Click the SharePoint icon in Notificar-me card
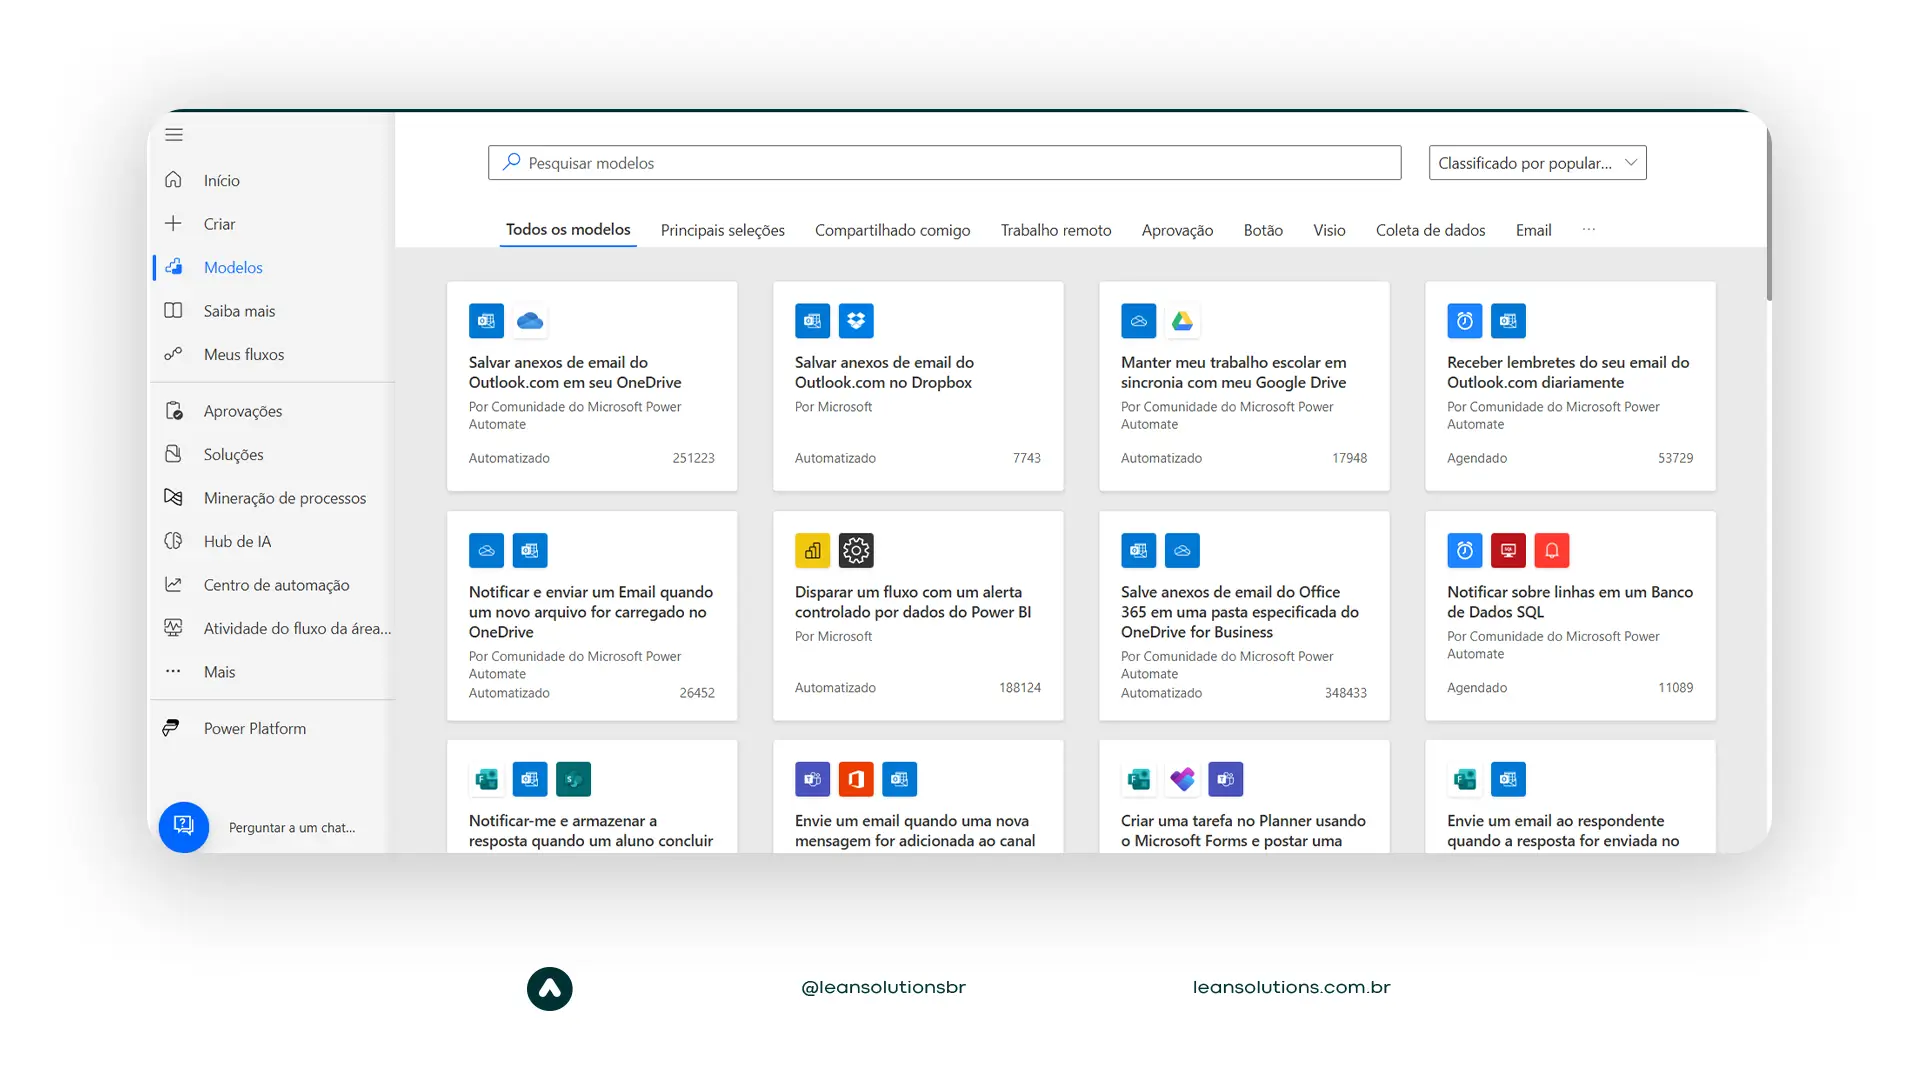This screenshot has height=1080, width=1920. (574, 779)
